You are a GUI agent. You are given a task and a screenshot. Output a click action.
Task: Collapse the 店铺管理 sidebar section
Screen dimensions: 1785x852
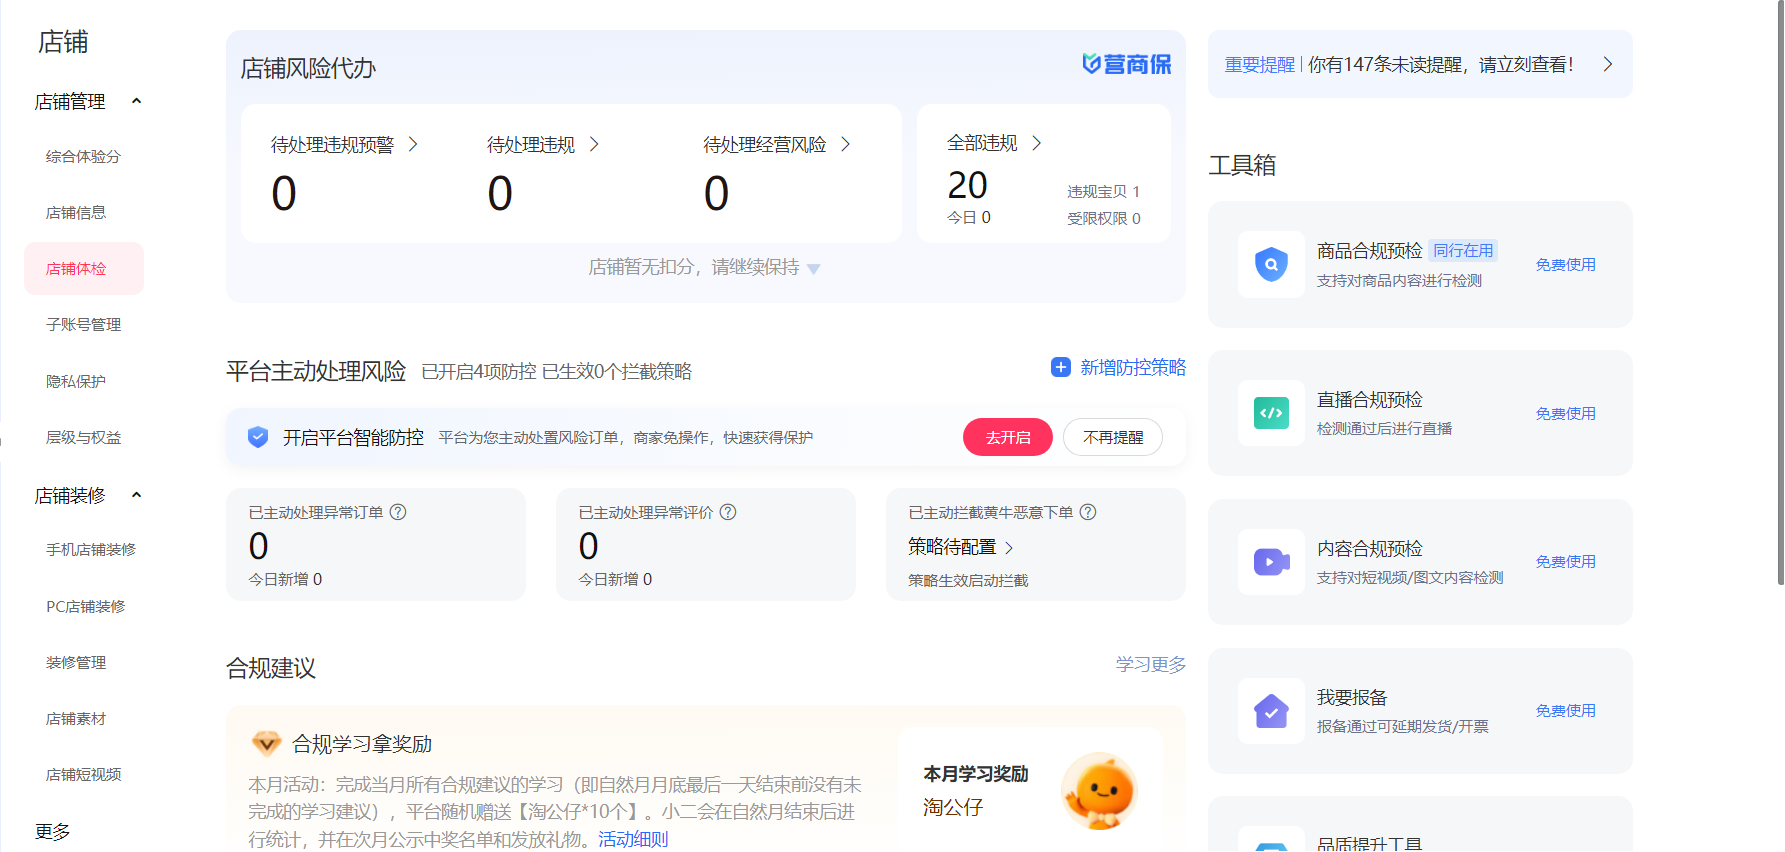tap(137, 101)
